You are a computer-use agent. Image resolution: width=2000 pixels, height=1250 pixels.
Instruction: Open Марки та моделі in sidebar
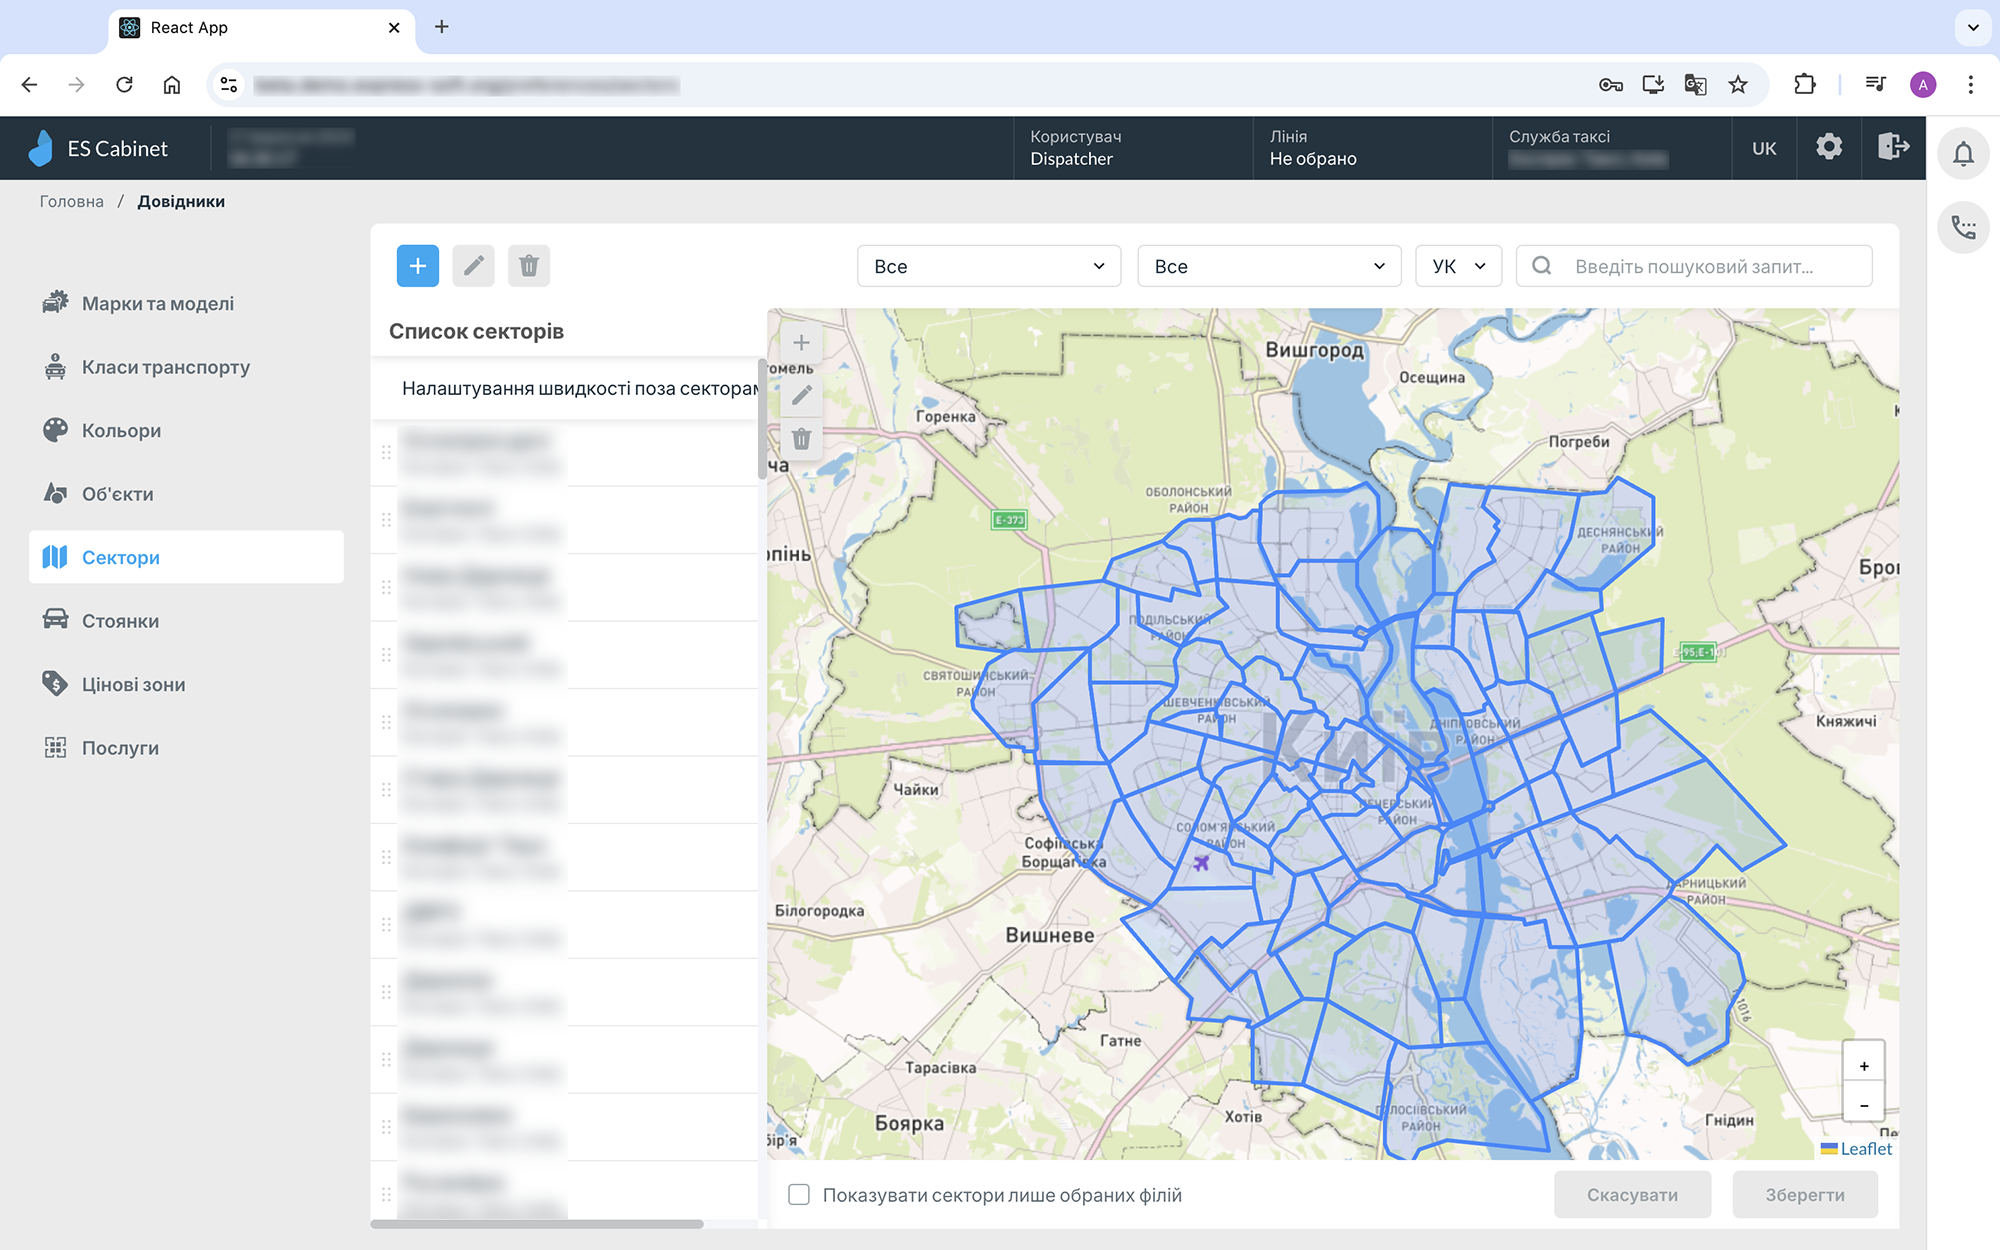point(186,303)
